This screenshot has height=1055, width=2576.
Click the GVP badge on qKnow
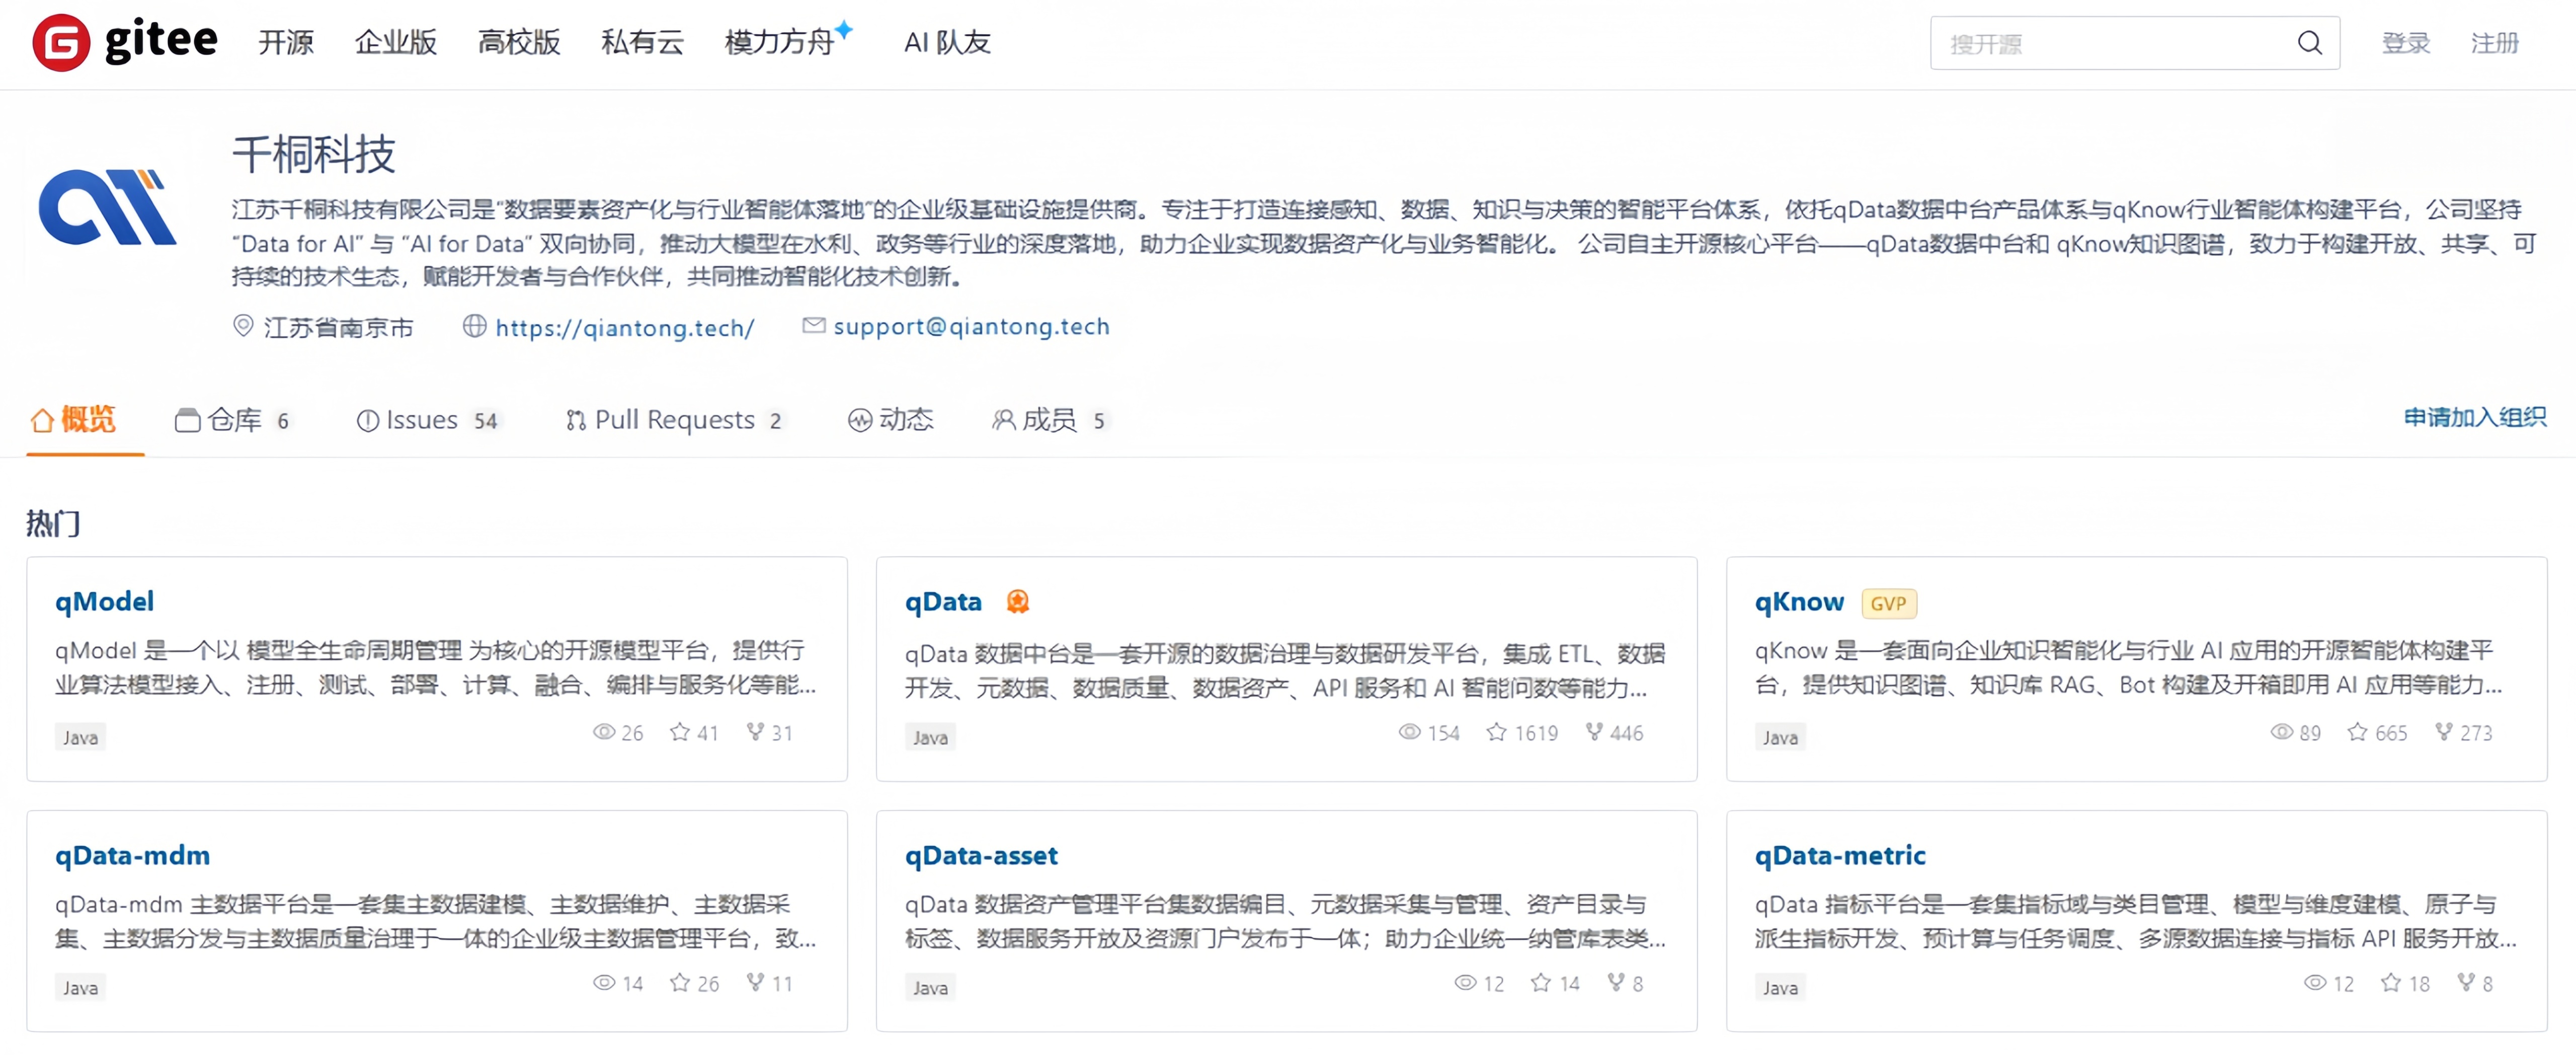point(1888,603)
